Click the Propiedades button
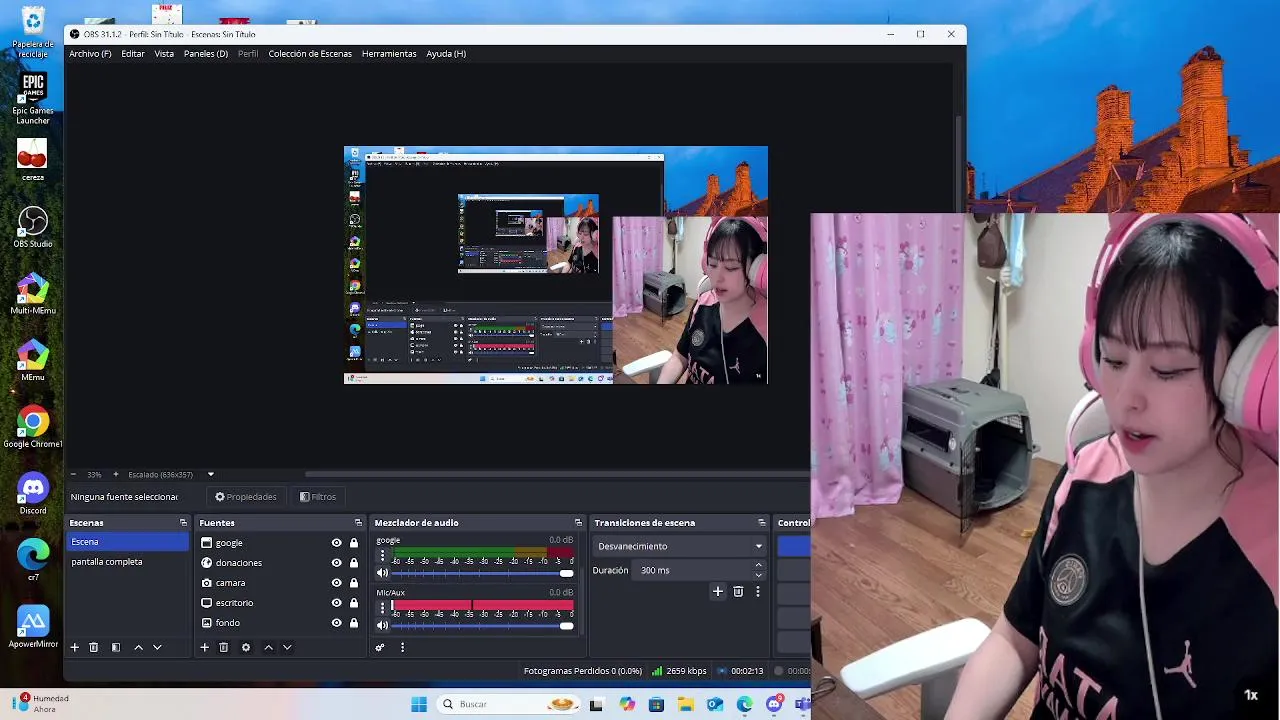 pos(246,497)
